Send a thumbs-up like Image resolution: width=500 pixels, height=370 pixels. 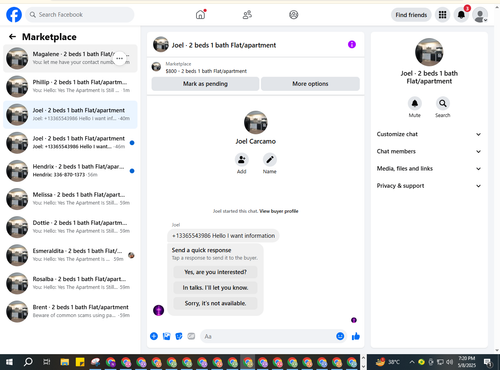(x=356, y=336)
